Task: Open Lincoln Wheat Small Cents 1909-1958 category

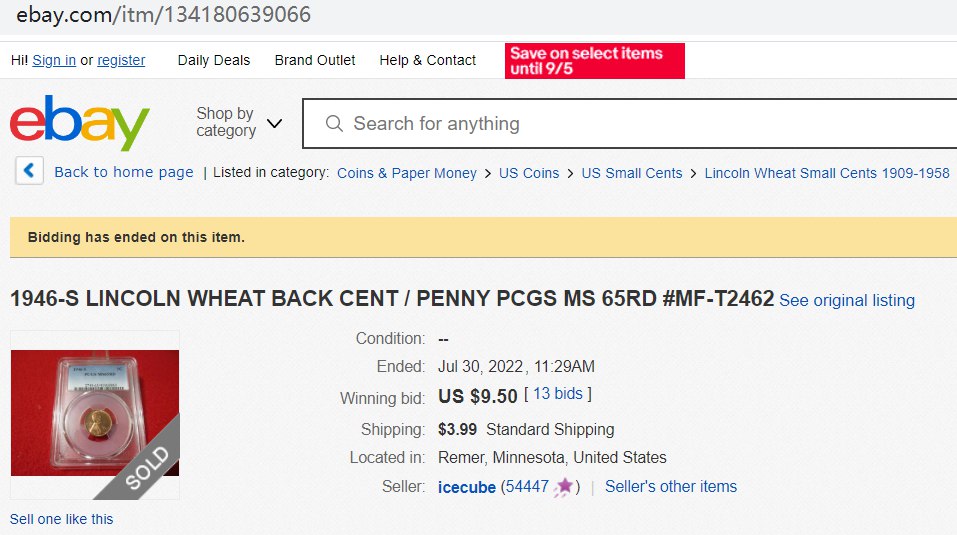Action: pyautogui.click(x=827, y=173)
